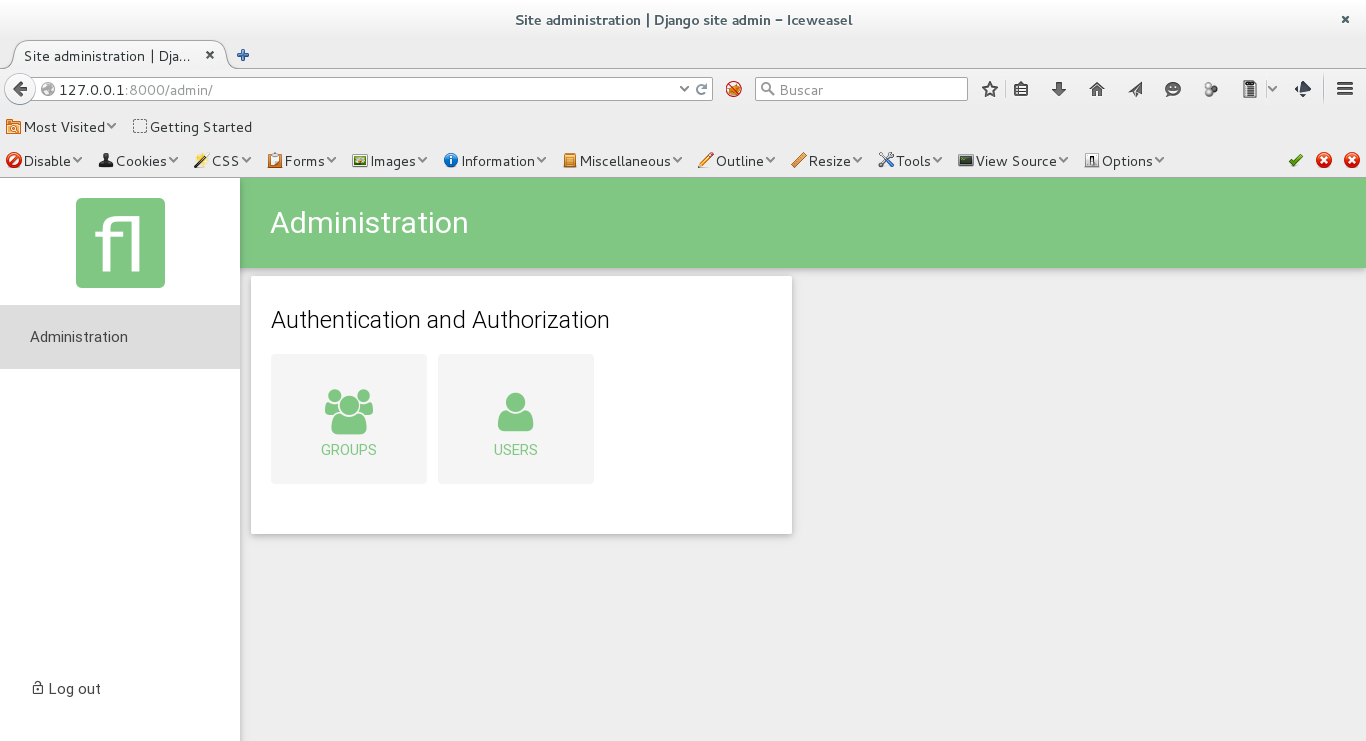
Task: Open the Groups admin tile
Action: tap(348, 419)
